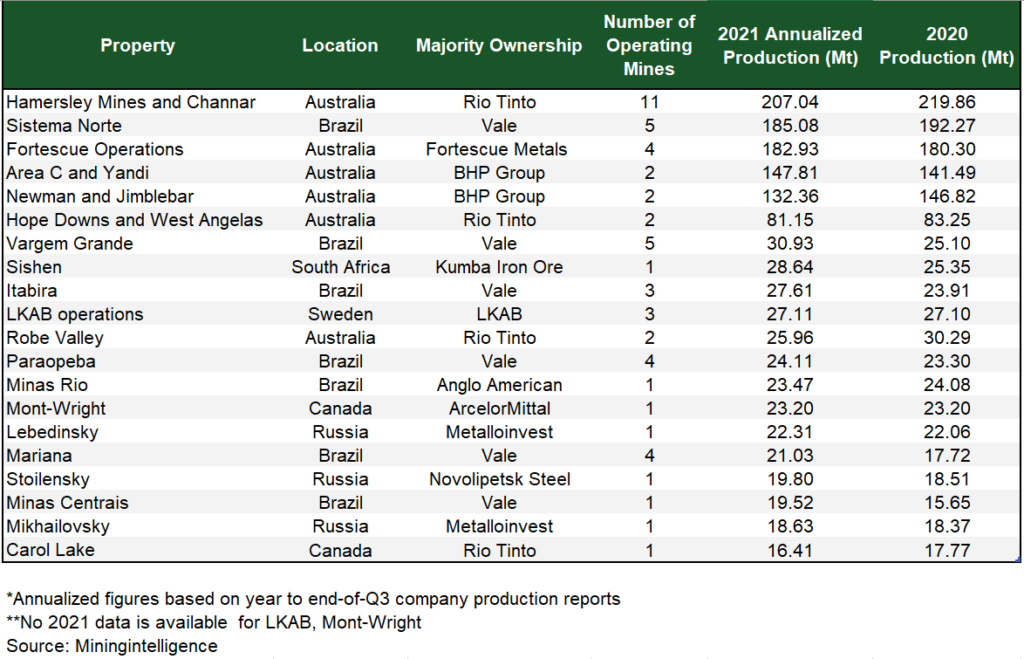Select the 146.82 production value
This screenshot has height=659, width=1024.
tap(947, 197)
